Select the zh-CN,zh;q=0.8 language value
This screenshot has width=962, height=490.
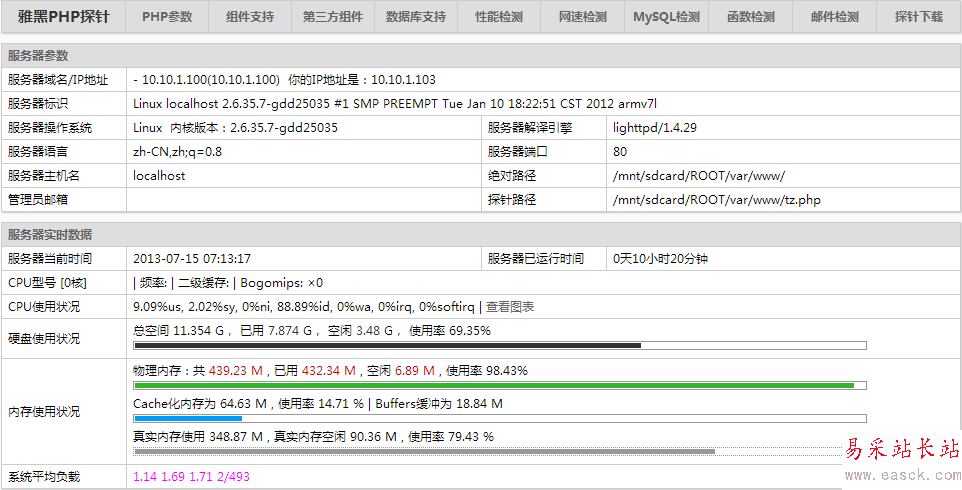pos(177,152)
